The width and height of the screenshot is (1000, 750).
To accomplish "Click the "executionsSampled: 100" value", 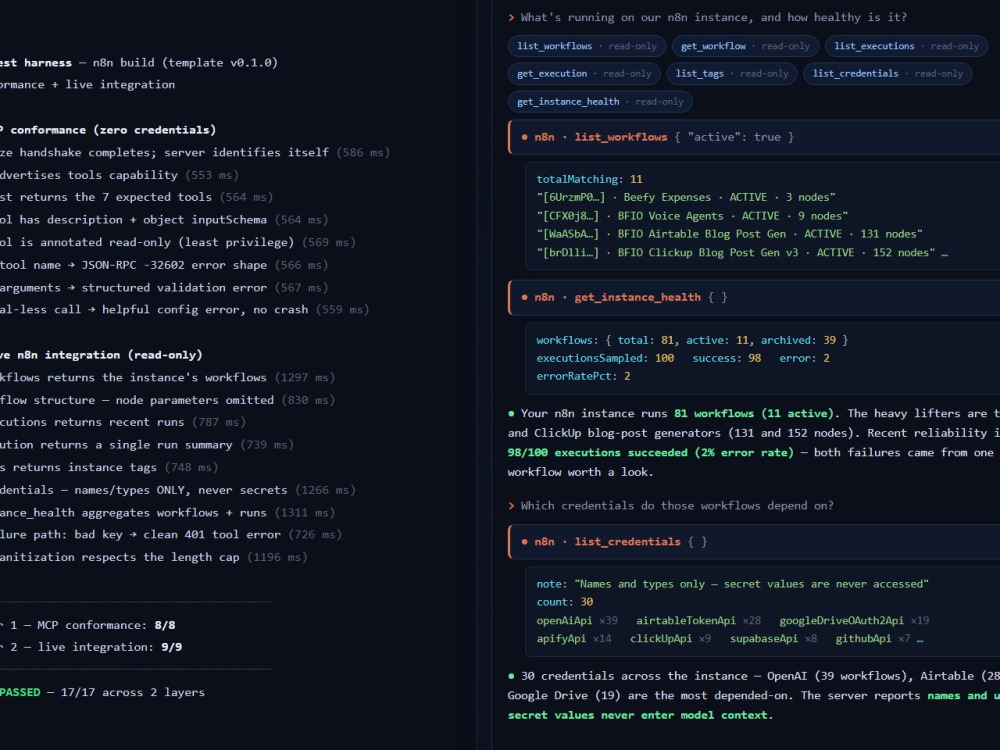I will [x=605, y=358].
